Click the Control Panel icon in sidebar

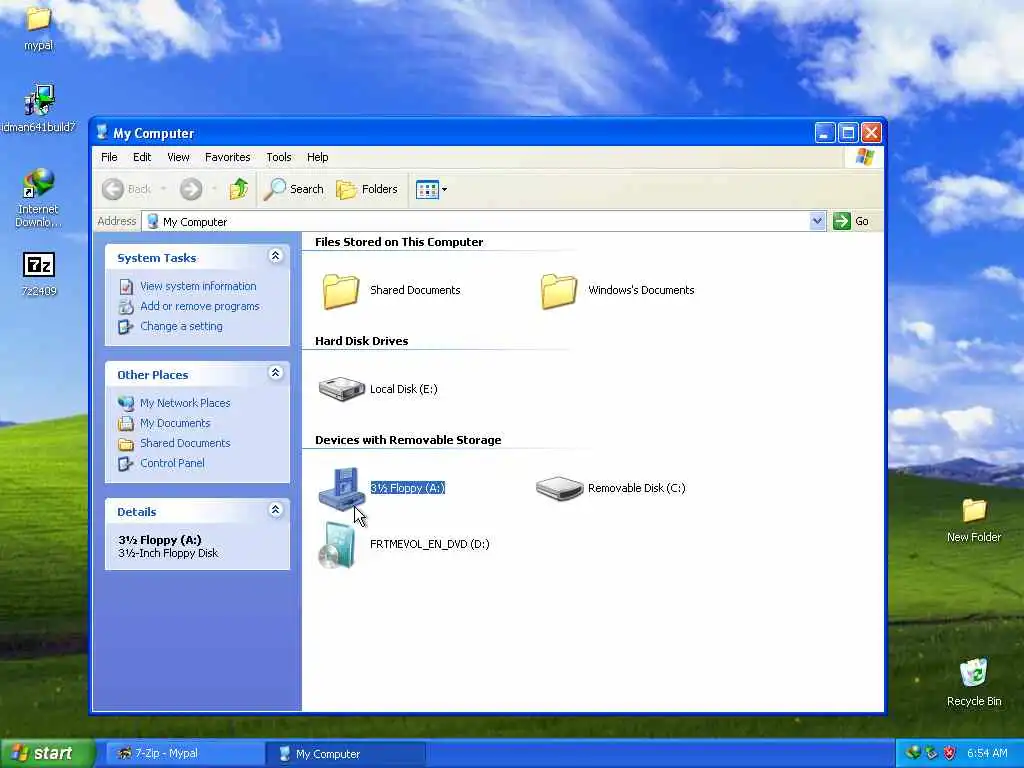[126, 464]
